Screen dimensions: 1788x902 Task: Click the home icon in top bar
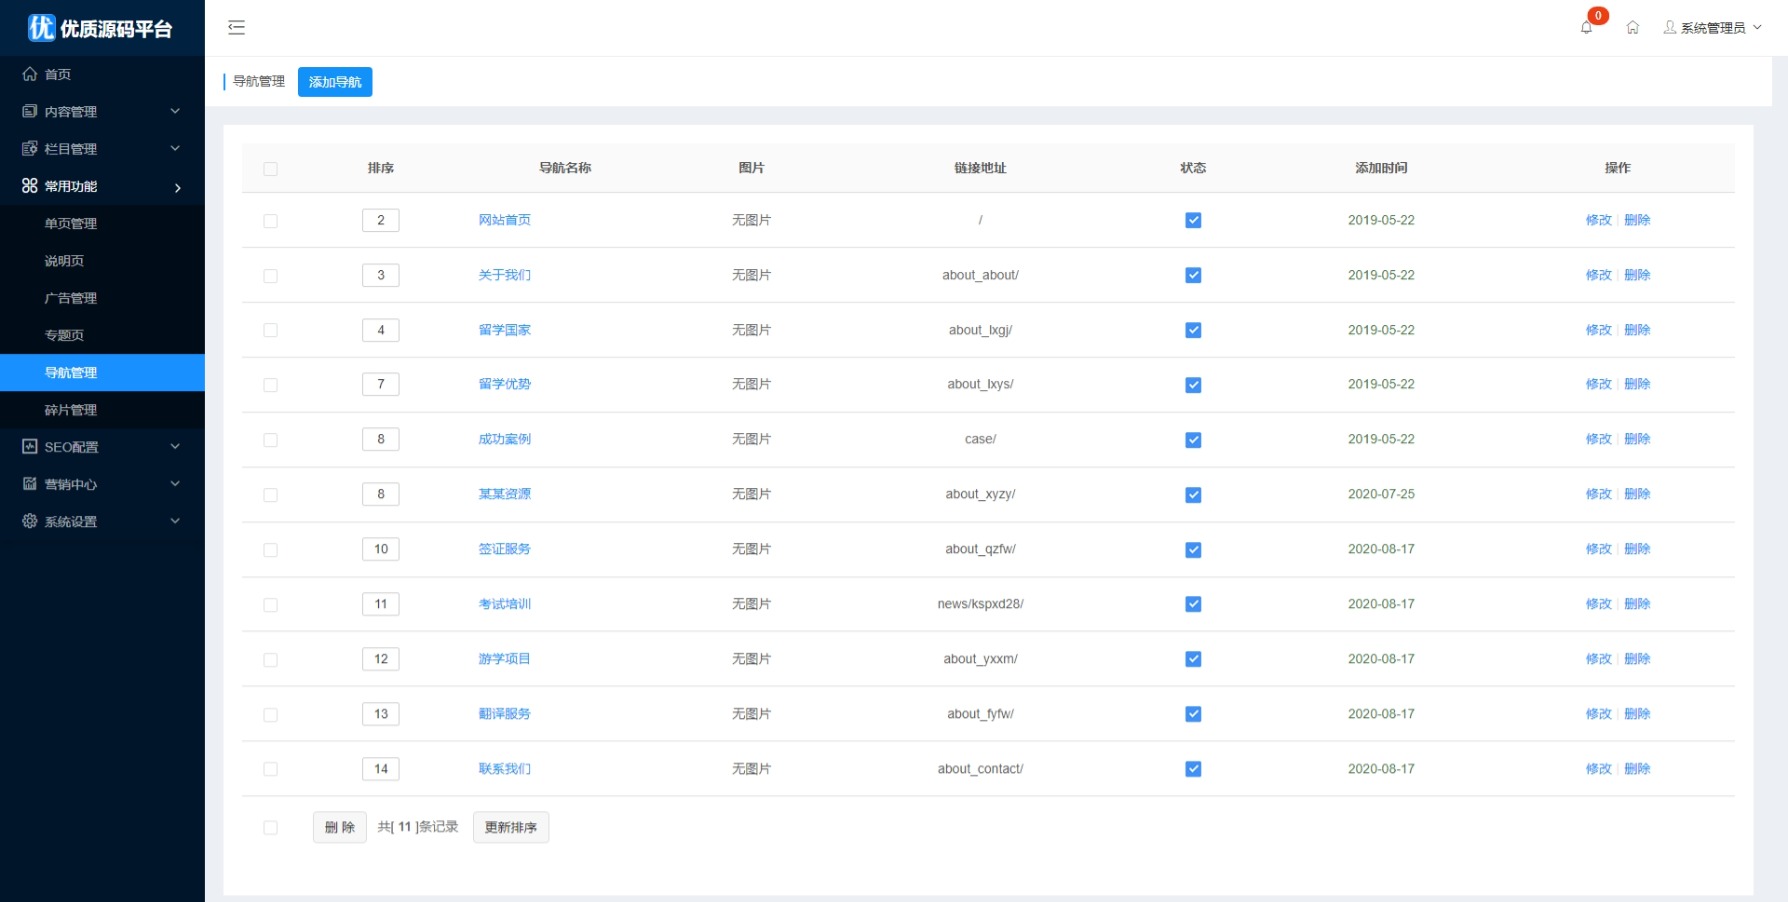click(x=1632, y=28)
